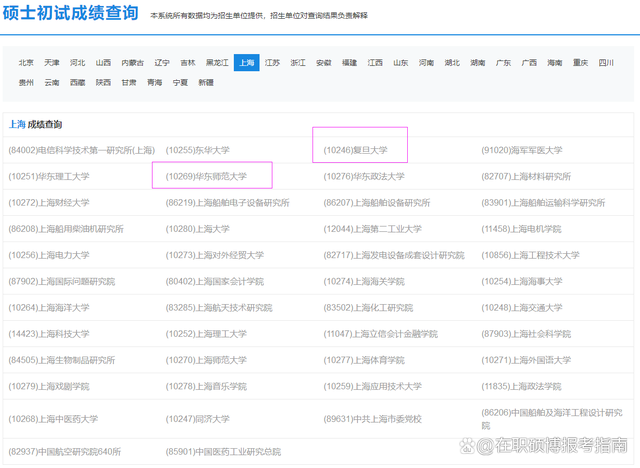This screenshot has height=468, width=640.
Task: Open (10252)上海理工大学 link
Action: point(206,334)
